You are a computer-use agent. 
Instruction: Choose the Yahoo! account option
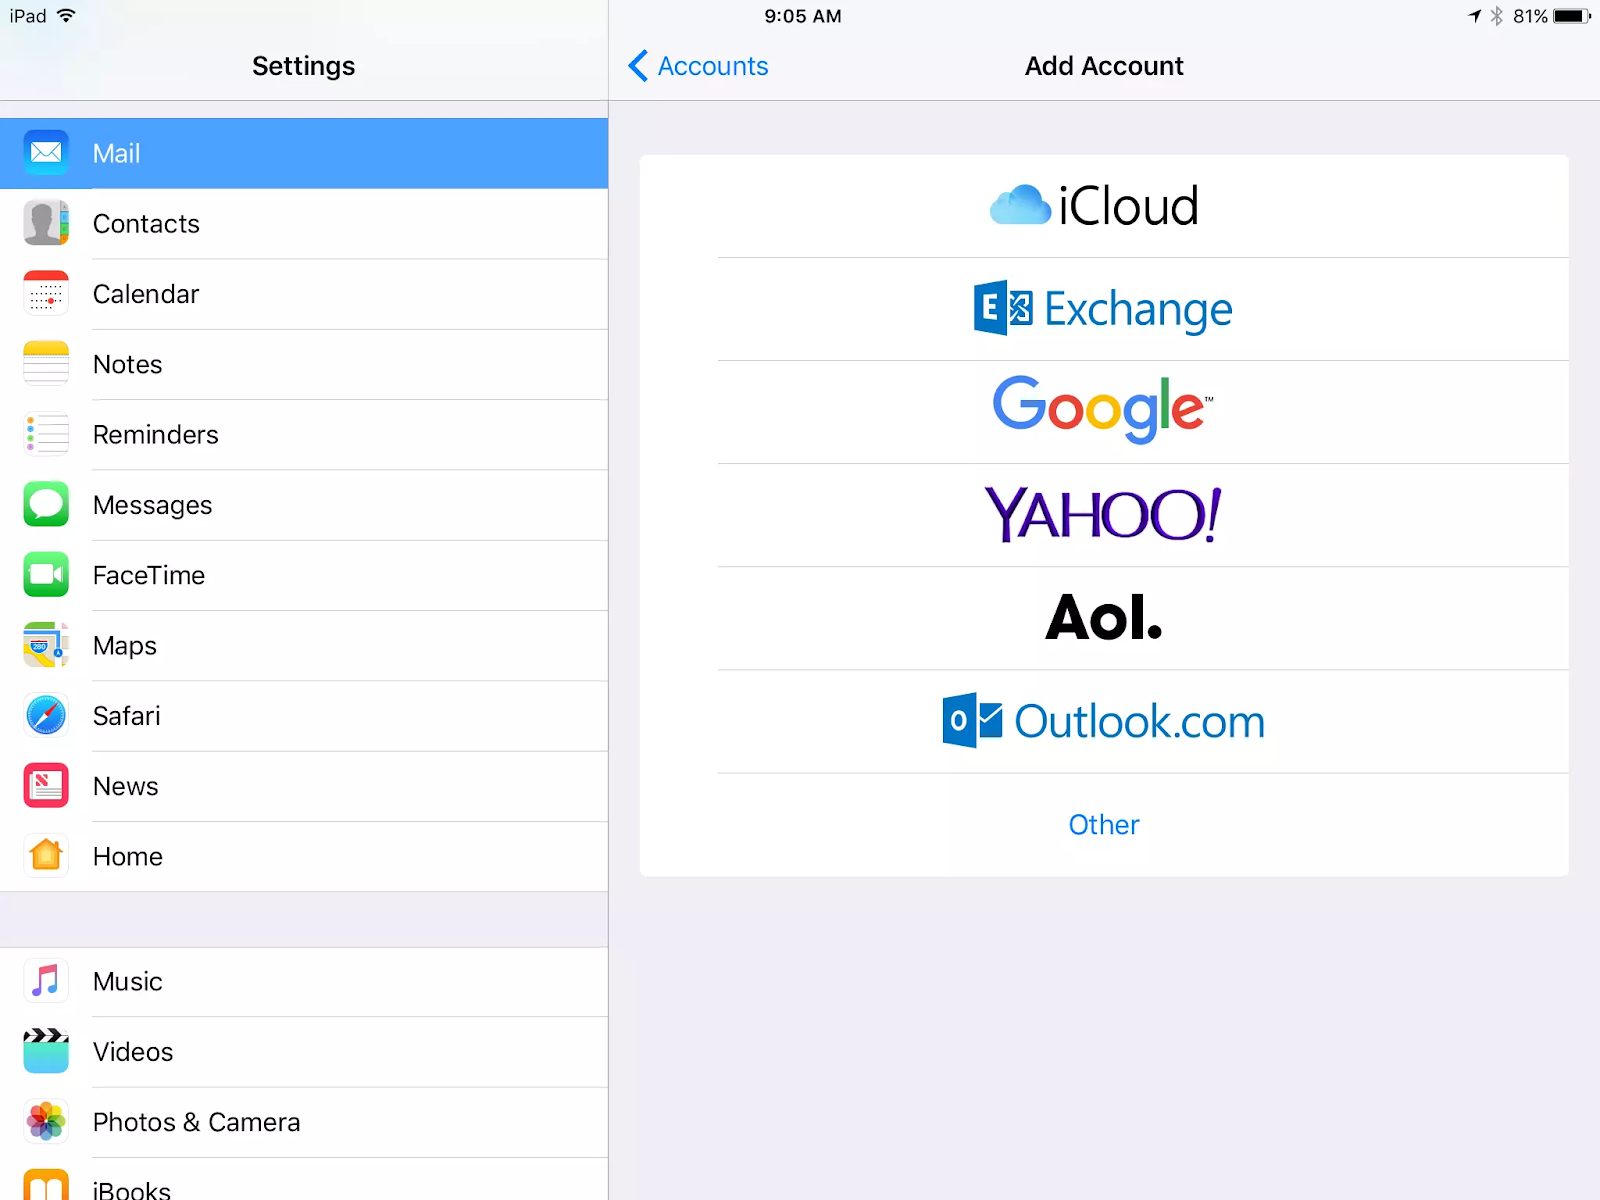coord(1104,515)
